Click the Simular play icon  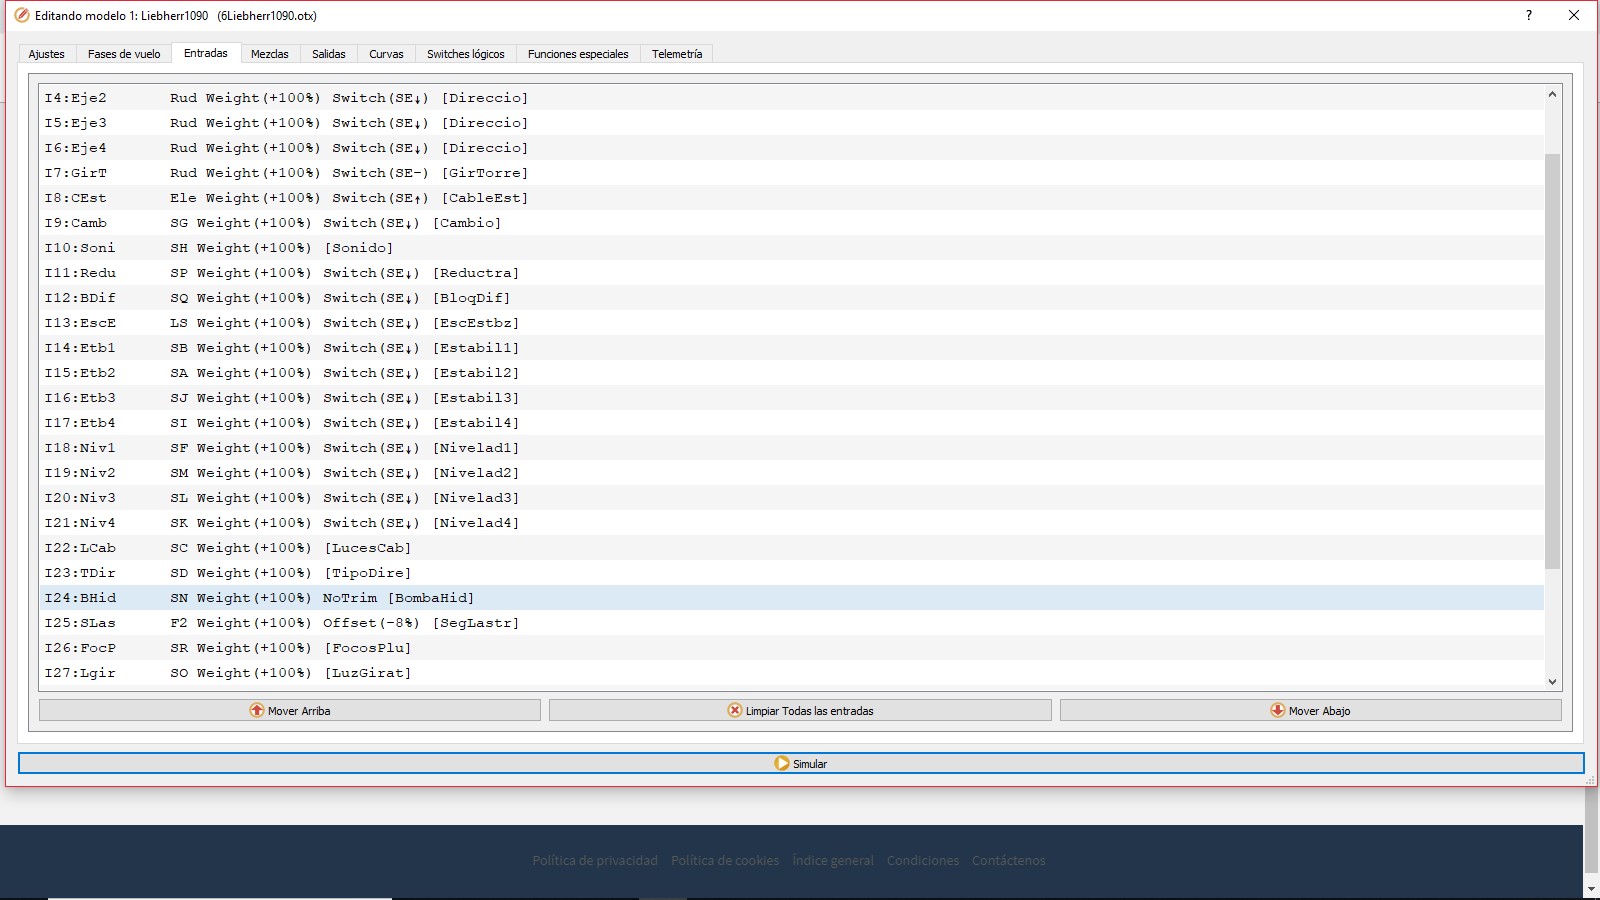[782, 763]
